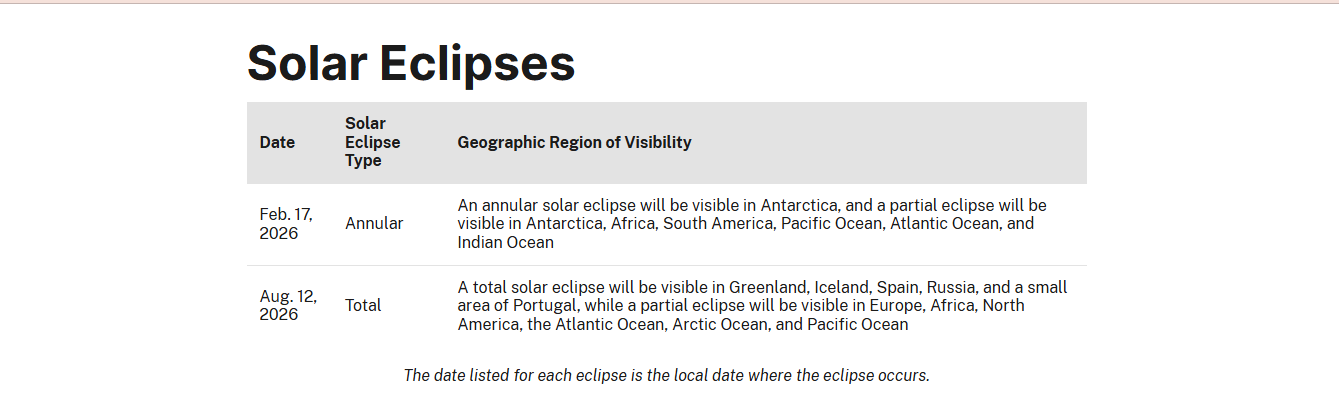Select the Annular eclipse type cell
Image resolution: width=1339 pixels, height=405 pixels.
(374, 223)
